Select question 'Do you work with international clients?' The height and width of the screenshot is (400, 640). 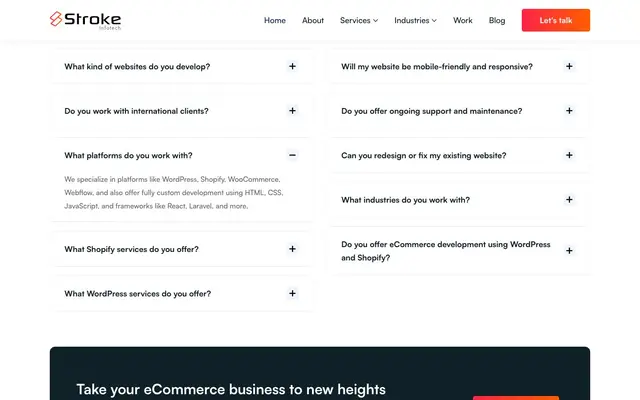click(136, 111)
